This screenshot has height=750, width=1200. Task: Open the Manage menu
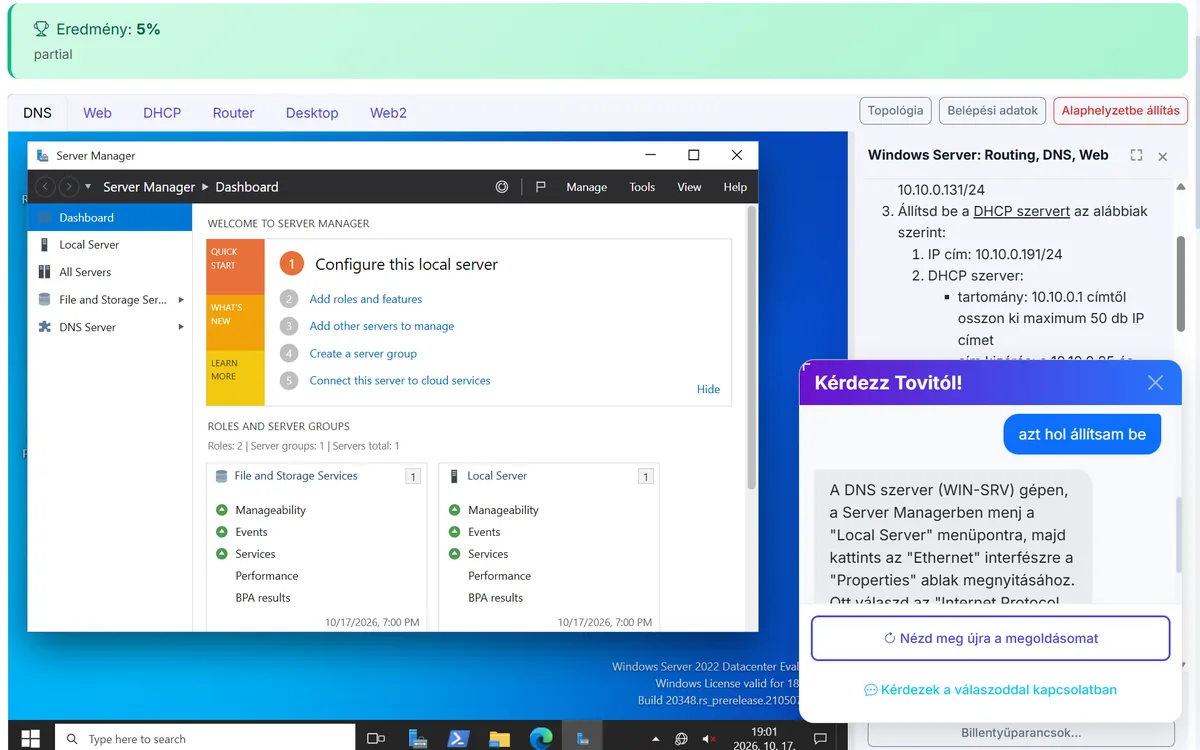(x=586, y=187)
